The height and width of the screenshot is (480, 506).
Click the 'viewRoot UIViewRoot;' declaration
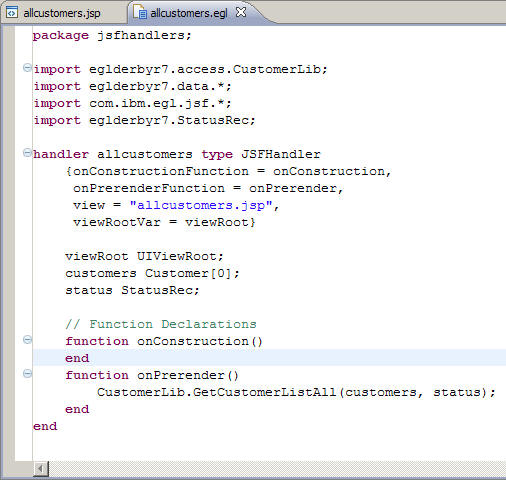coord(144,256)
